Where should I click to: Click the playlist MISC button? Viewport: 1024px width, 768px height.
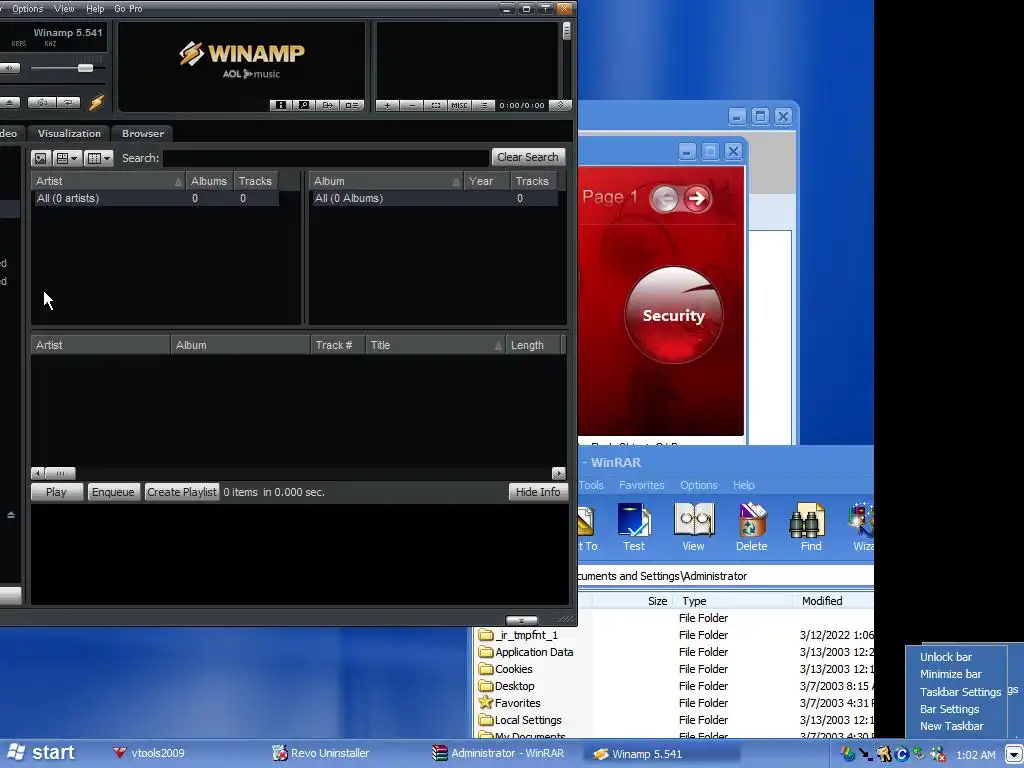coord(459,105)
